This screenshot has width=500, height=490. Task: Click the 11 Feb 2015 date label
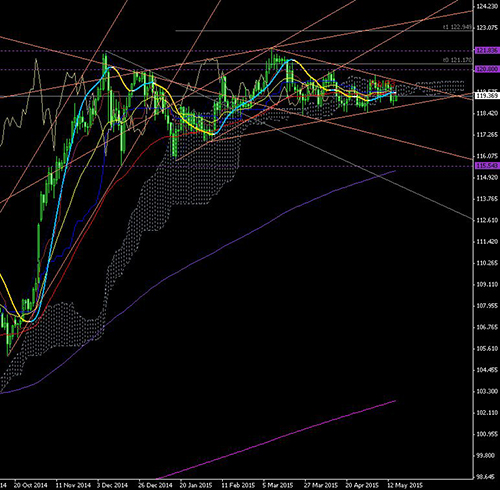point(238,485)
